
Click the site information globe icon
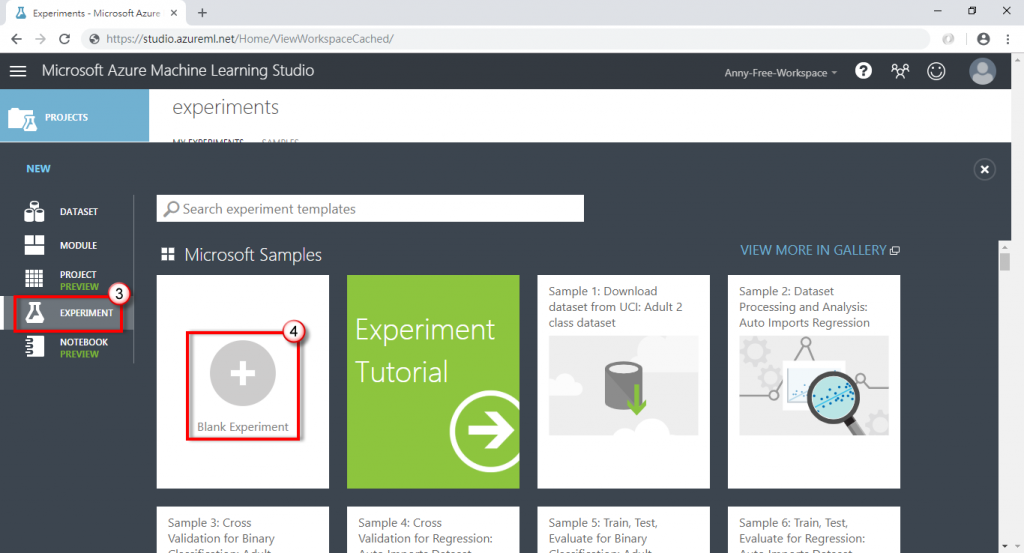pyautogui.click(x=94, y=39)
